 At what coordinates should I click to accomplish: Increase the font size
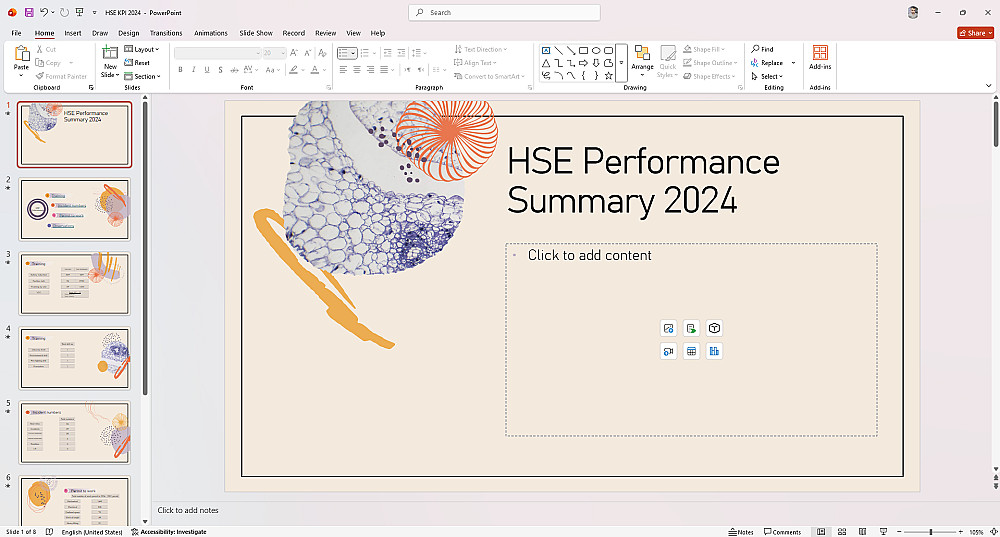coord(294,53)
